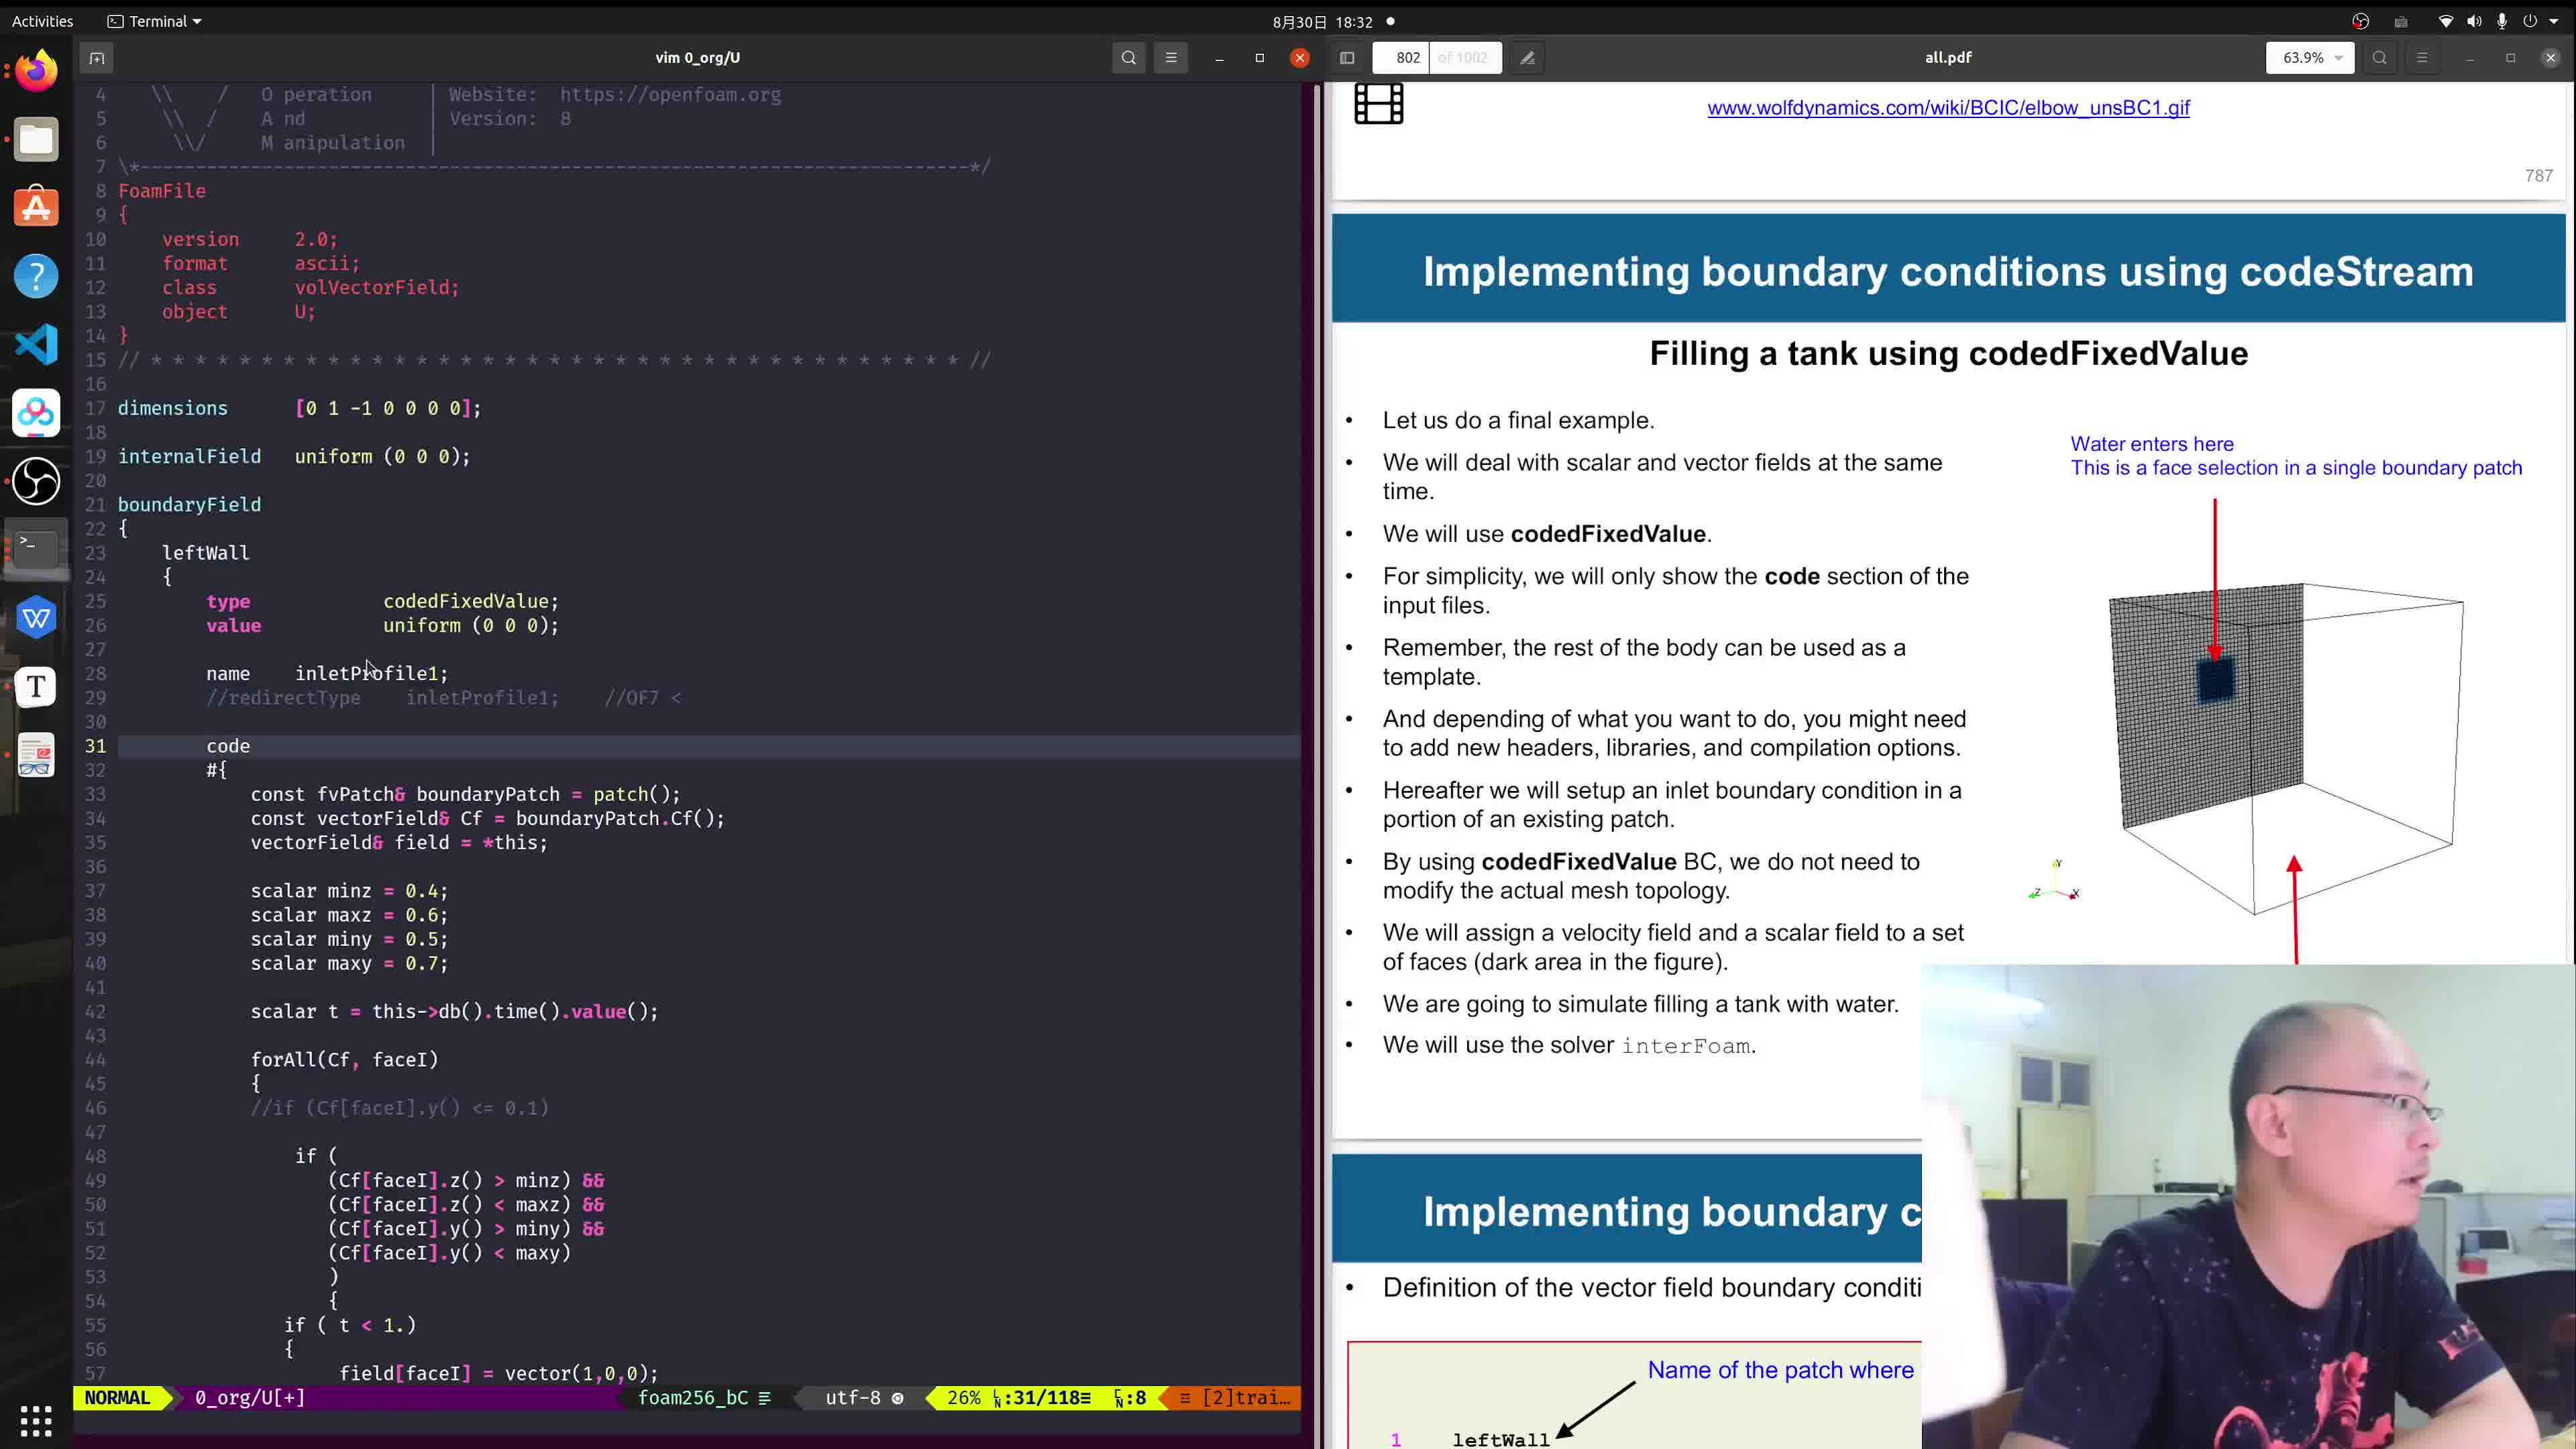Click the input method tray icon
Viewport: 2576px width, 1449px height.
click(x=2401, y=21)
